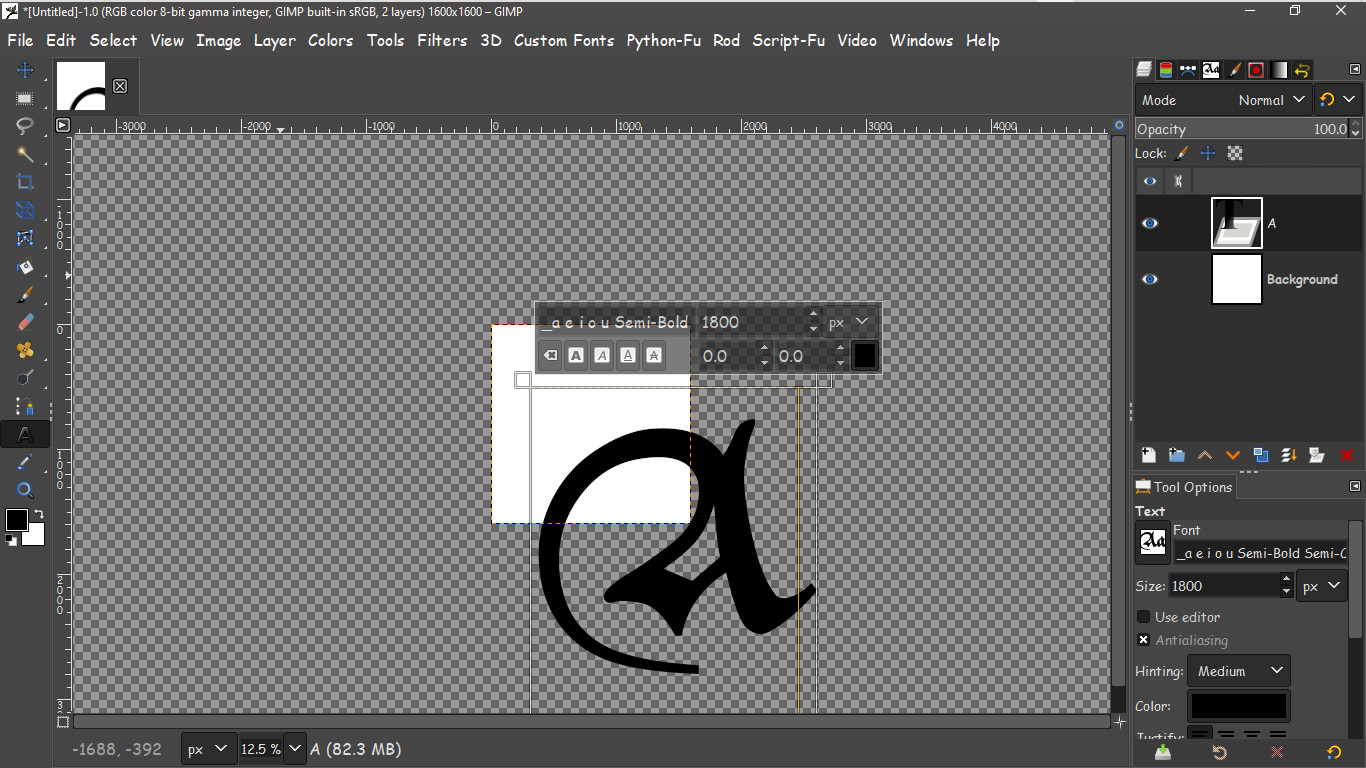Viewport: 1366px width, 768px height.
Task: Create a new layer group
Action: (1177, 455)
